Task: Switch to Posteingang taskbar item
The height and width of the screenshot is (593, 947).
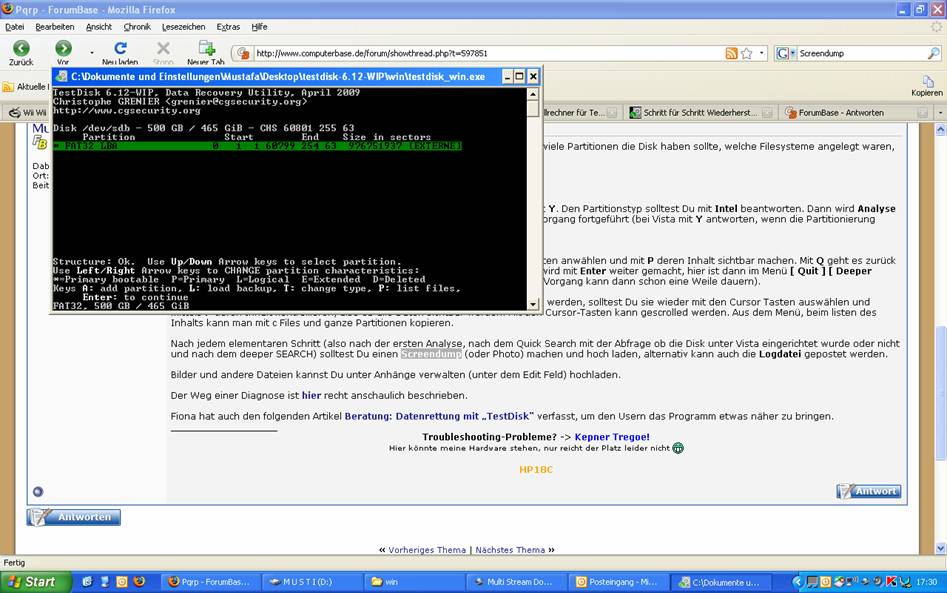Action: coord(618,582)
